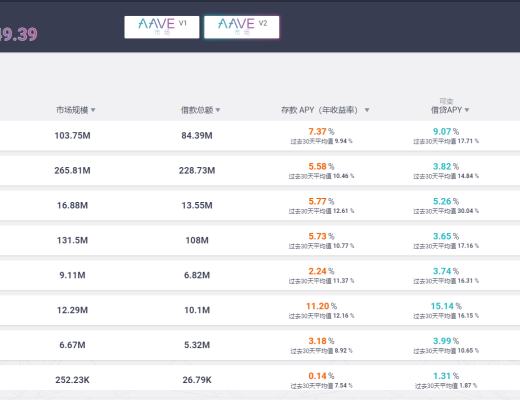Select the 131.5M market size cell
Viewport: 520px width, 400px height.
(72, 240)
